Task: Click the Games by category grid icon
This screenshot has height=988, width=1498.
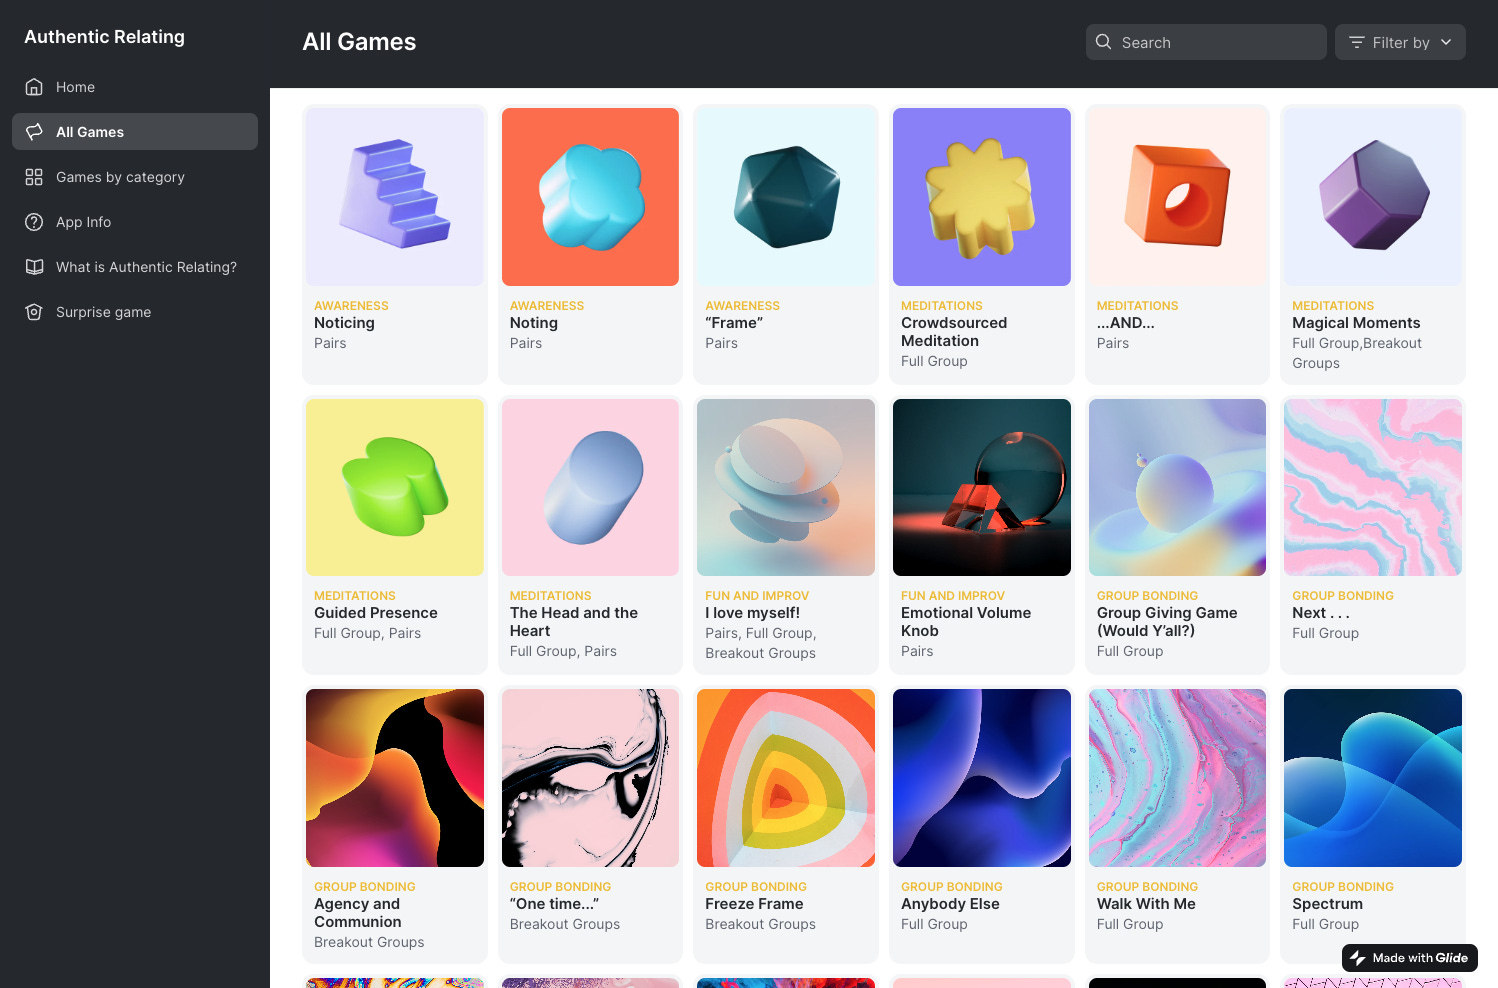Action: (34, 177)
